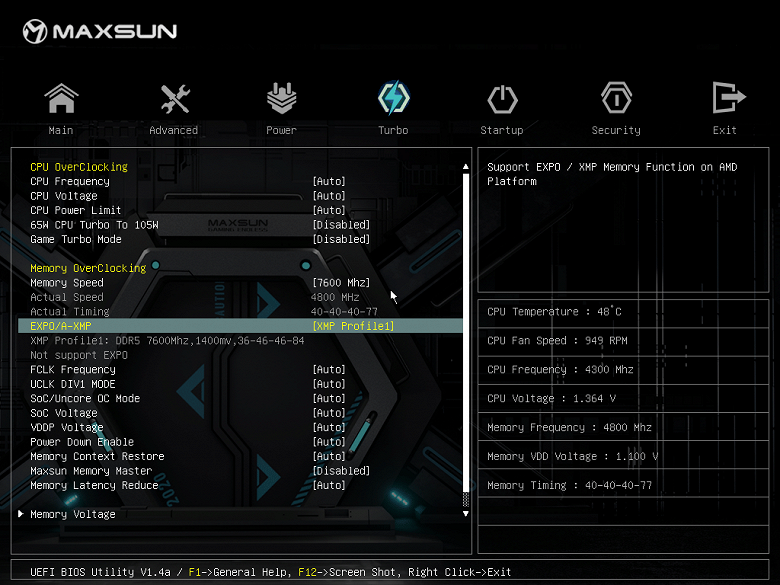Image resolution: width=780 pixels, height=585 pixels.
Task: Expand the Memory Voltage submenu
Action: click(x=73, y=514)
